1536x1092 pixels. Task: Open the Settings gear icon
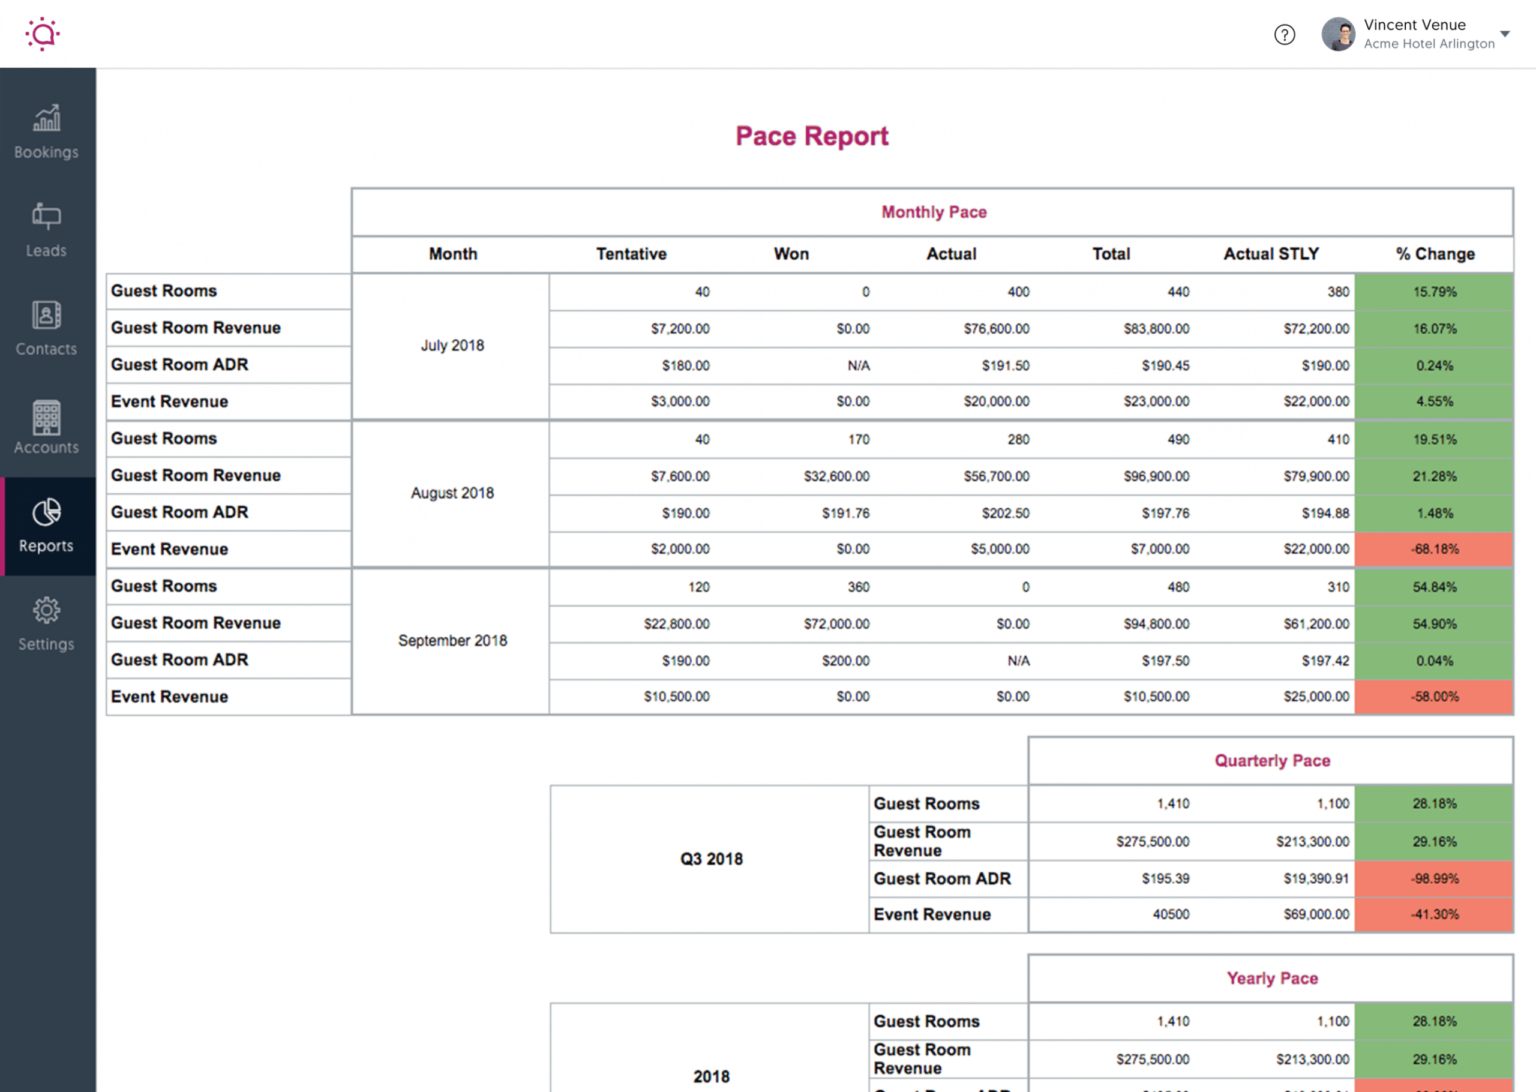[46, 611]
